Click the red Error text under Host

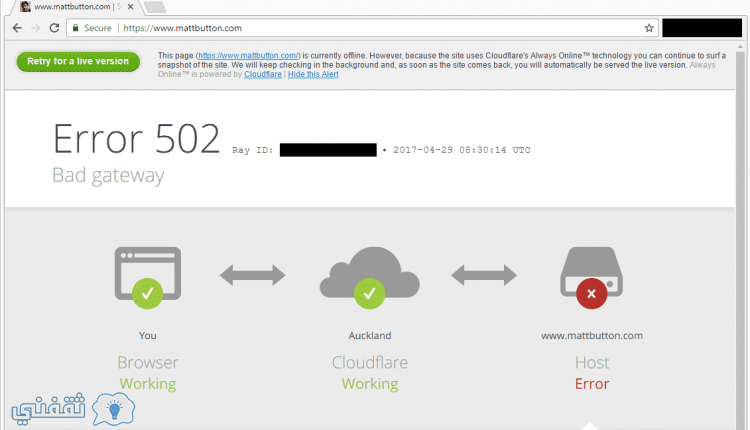tap(592, 384)
